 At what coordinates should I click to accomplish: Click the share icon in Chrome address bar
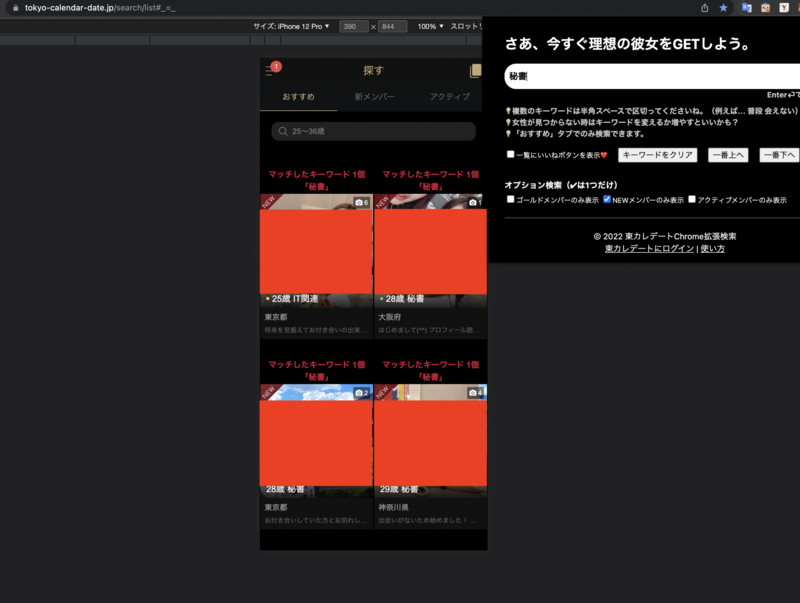pos(705,8)
